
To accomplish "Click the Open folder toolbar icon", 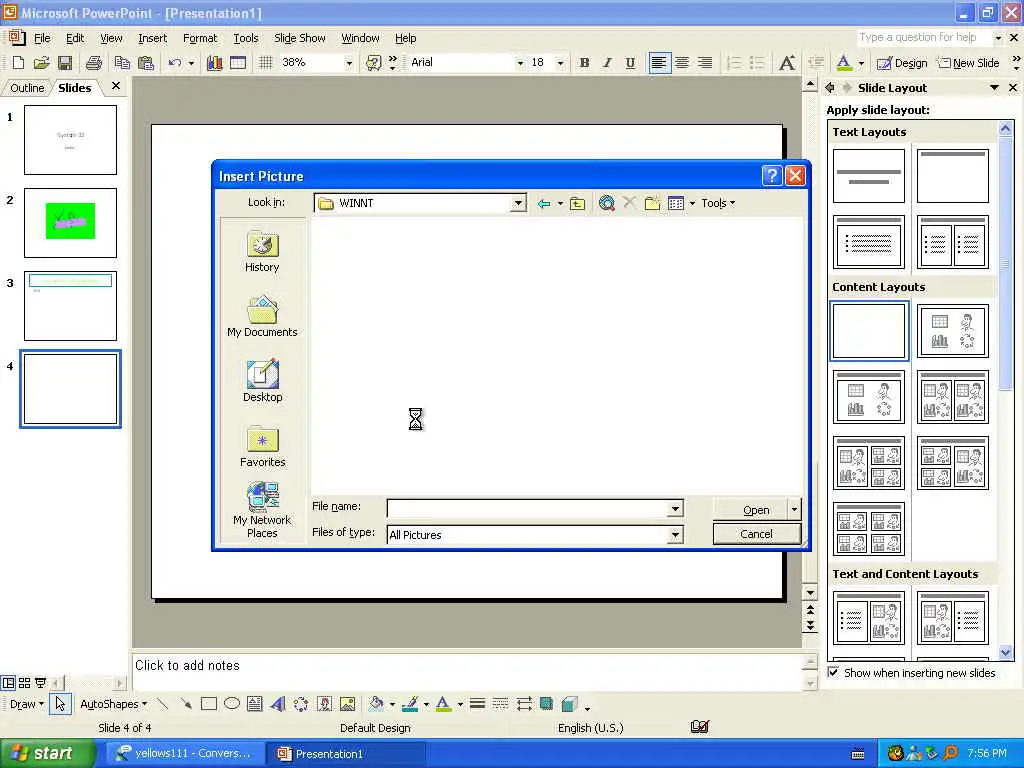I will pos(41,63).
